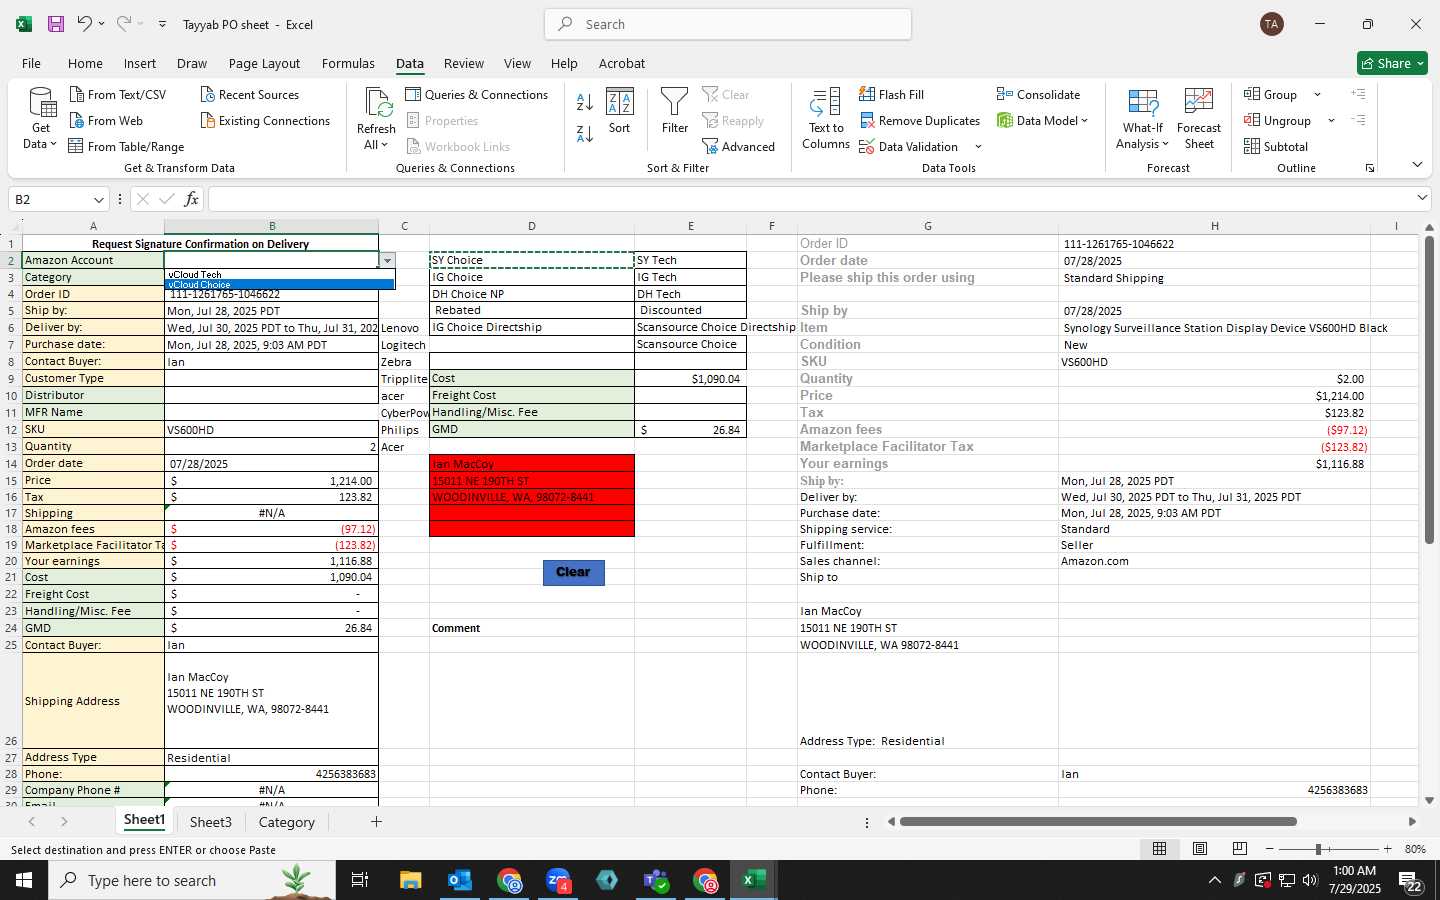Expand Ungroup dropdown arrow
1440x900 pixels.
[x=1331, y=120]
